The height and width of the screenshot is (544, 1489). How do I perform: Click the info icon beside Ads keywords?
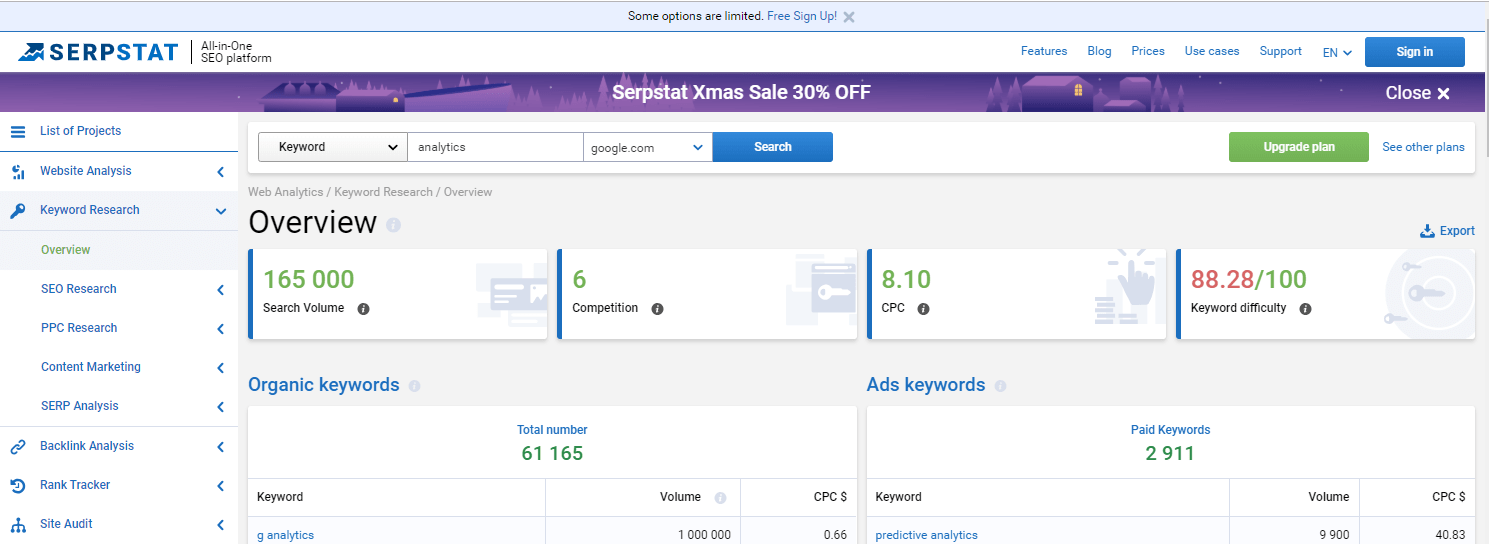[1000, 386]
